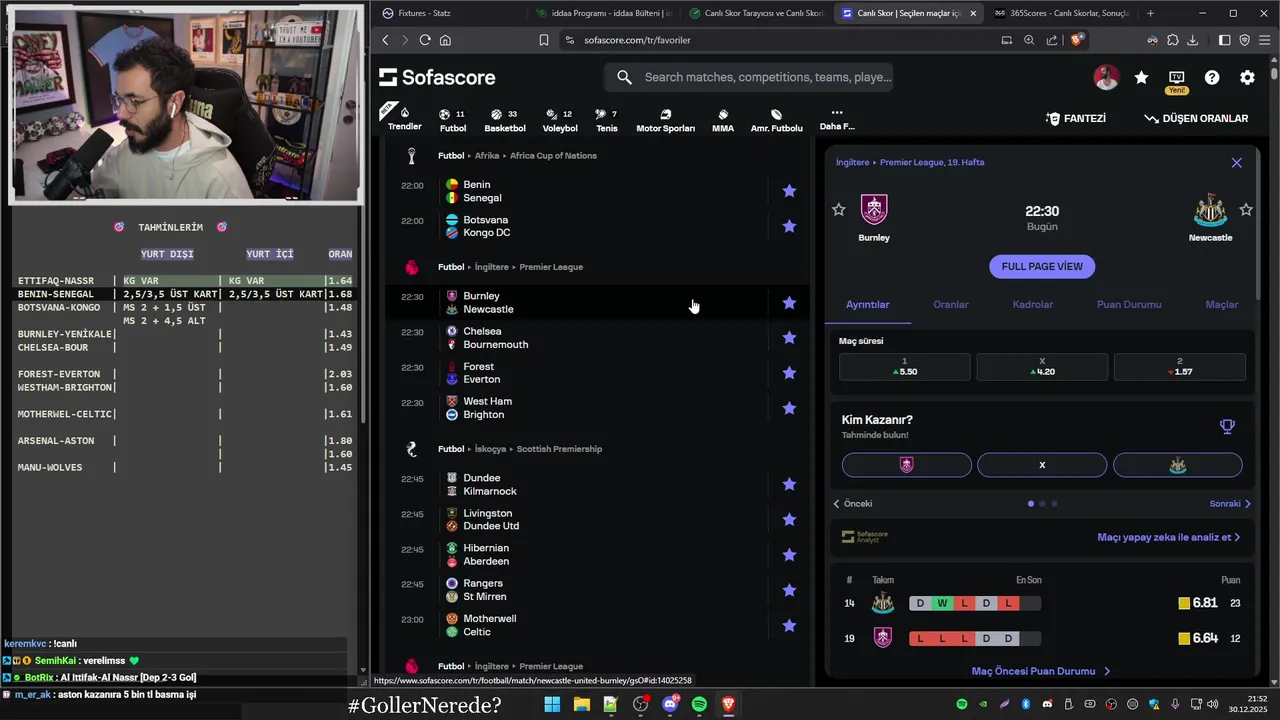1280x720 pixels.
Task: Toggle favorite star next to Newcastle crest
Action: click(1246, 209)
